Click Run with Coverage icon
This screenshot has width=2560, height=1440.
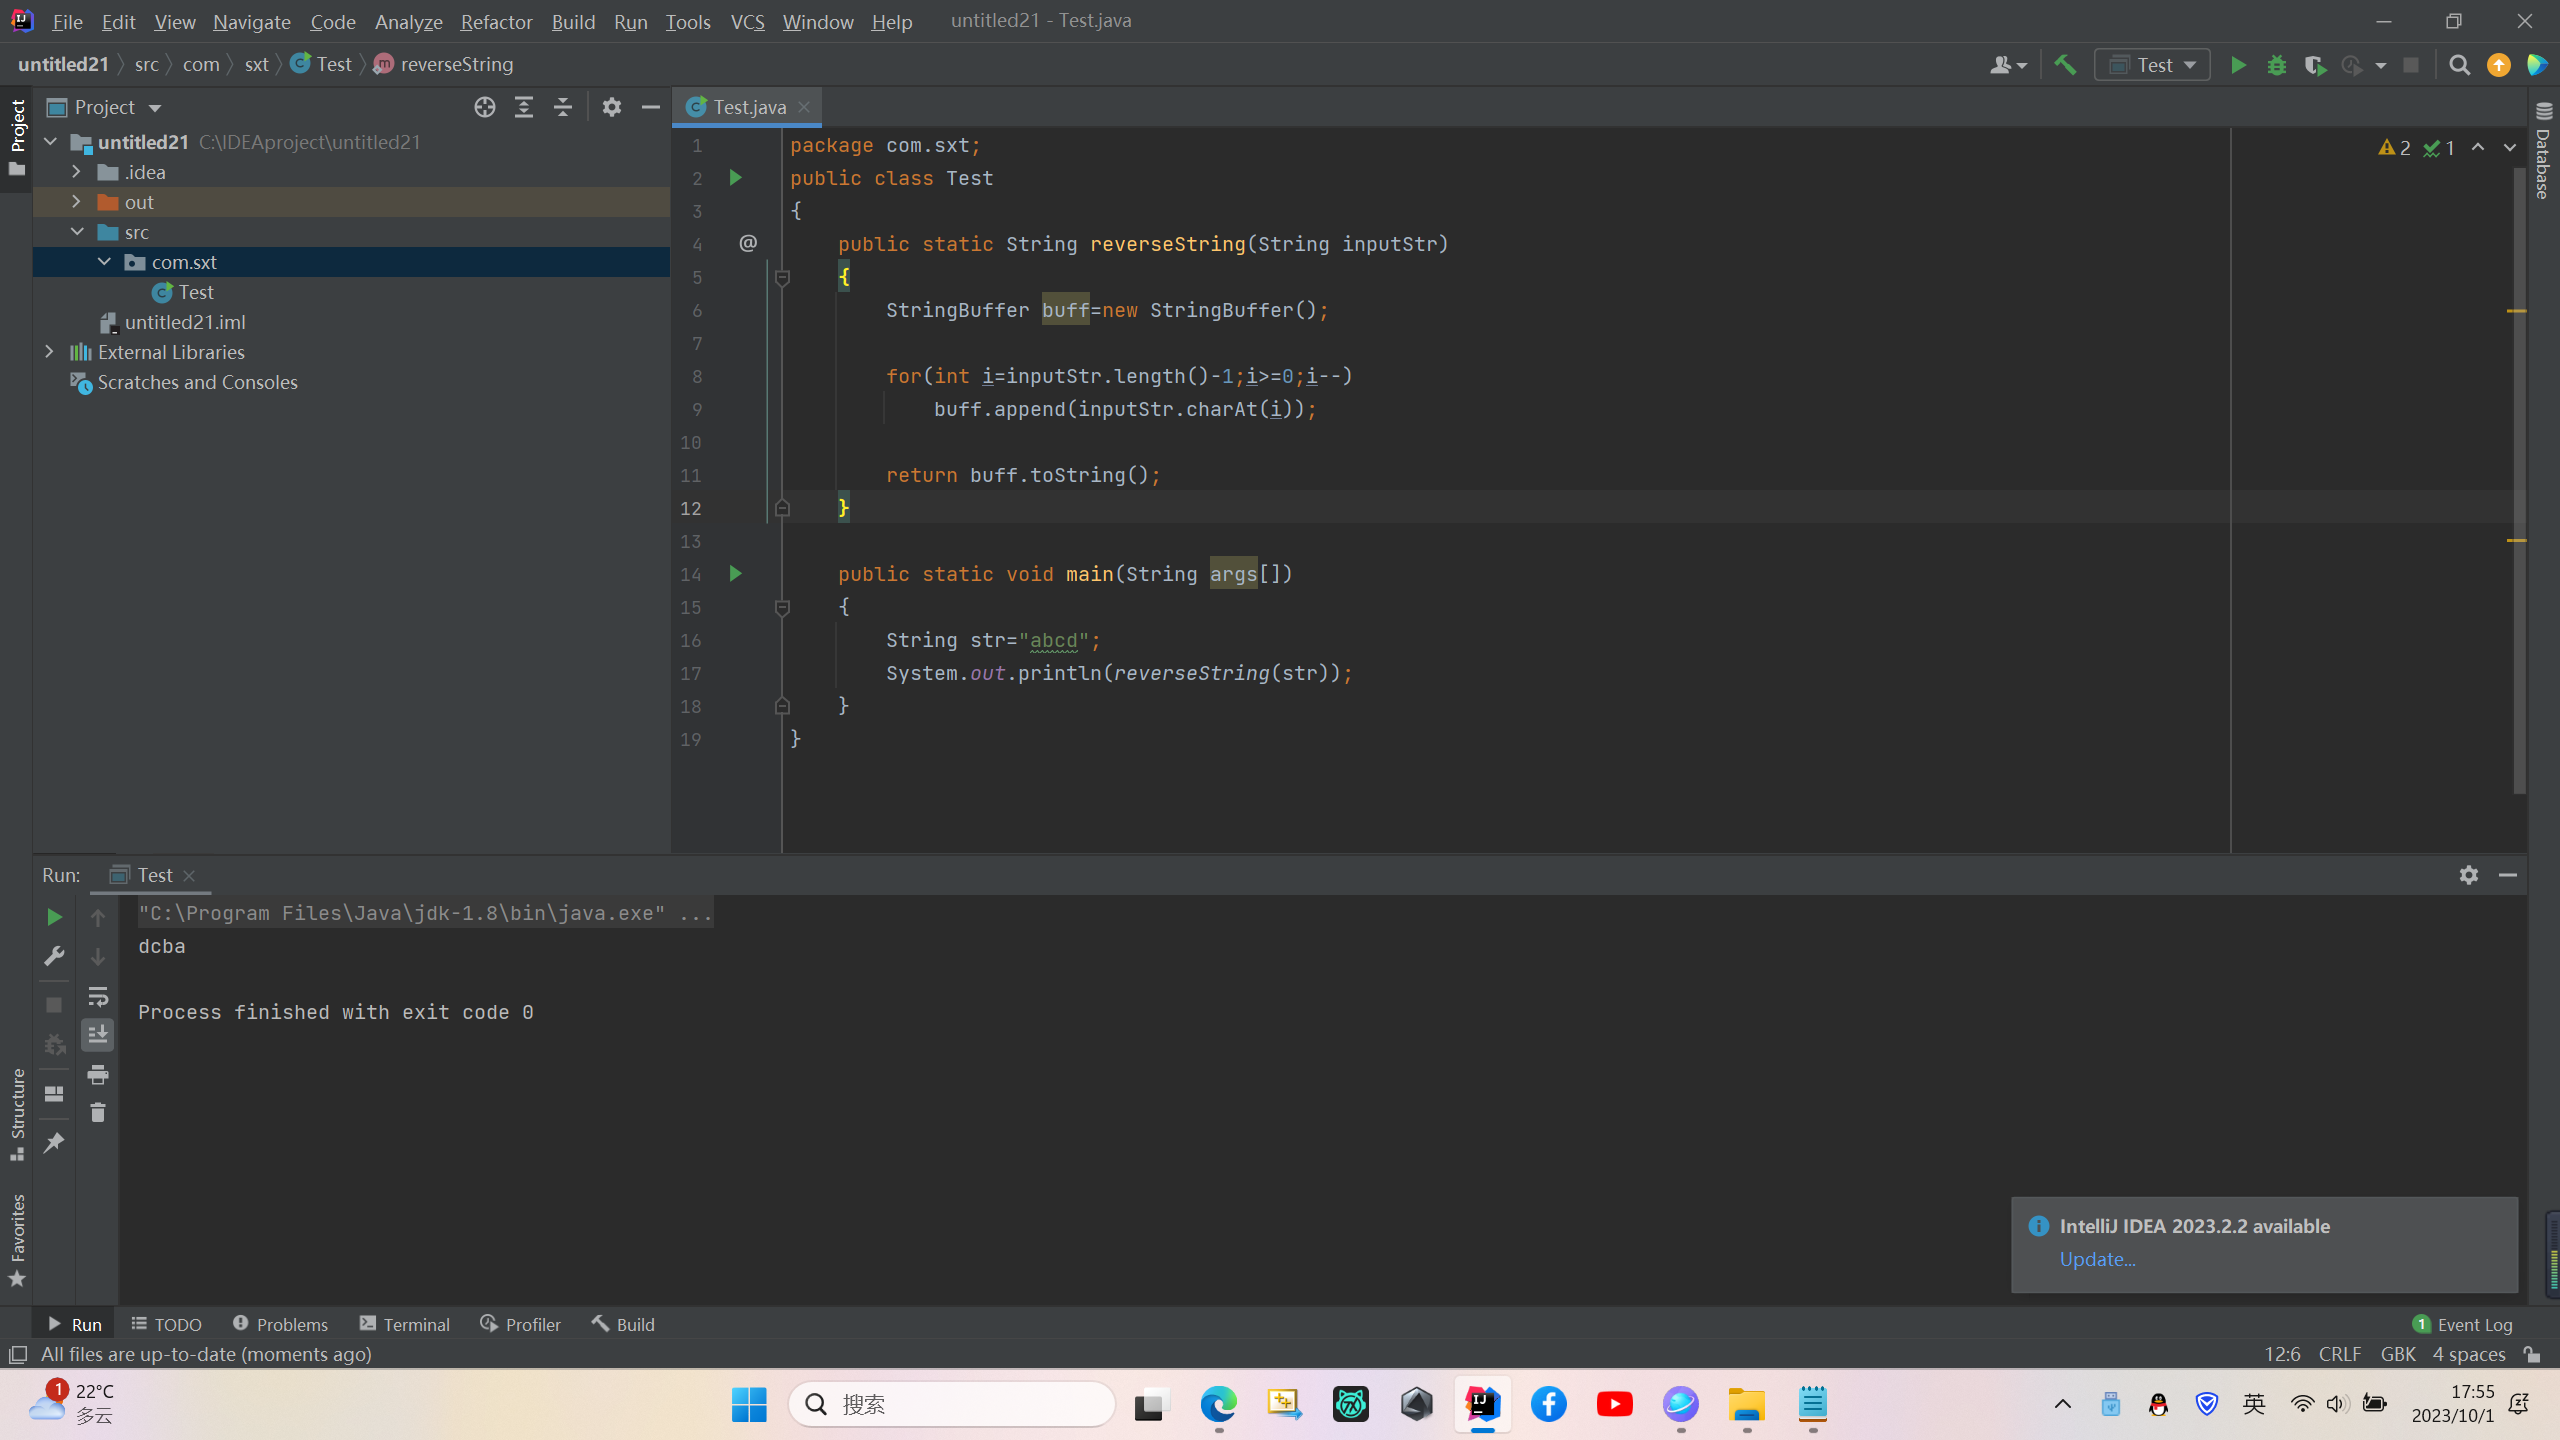click(x=2314, y=65)
